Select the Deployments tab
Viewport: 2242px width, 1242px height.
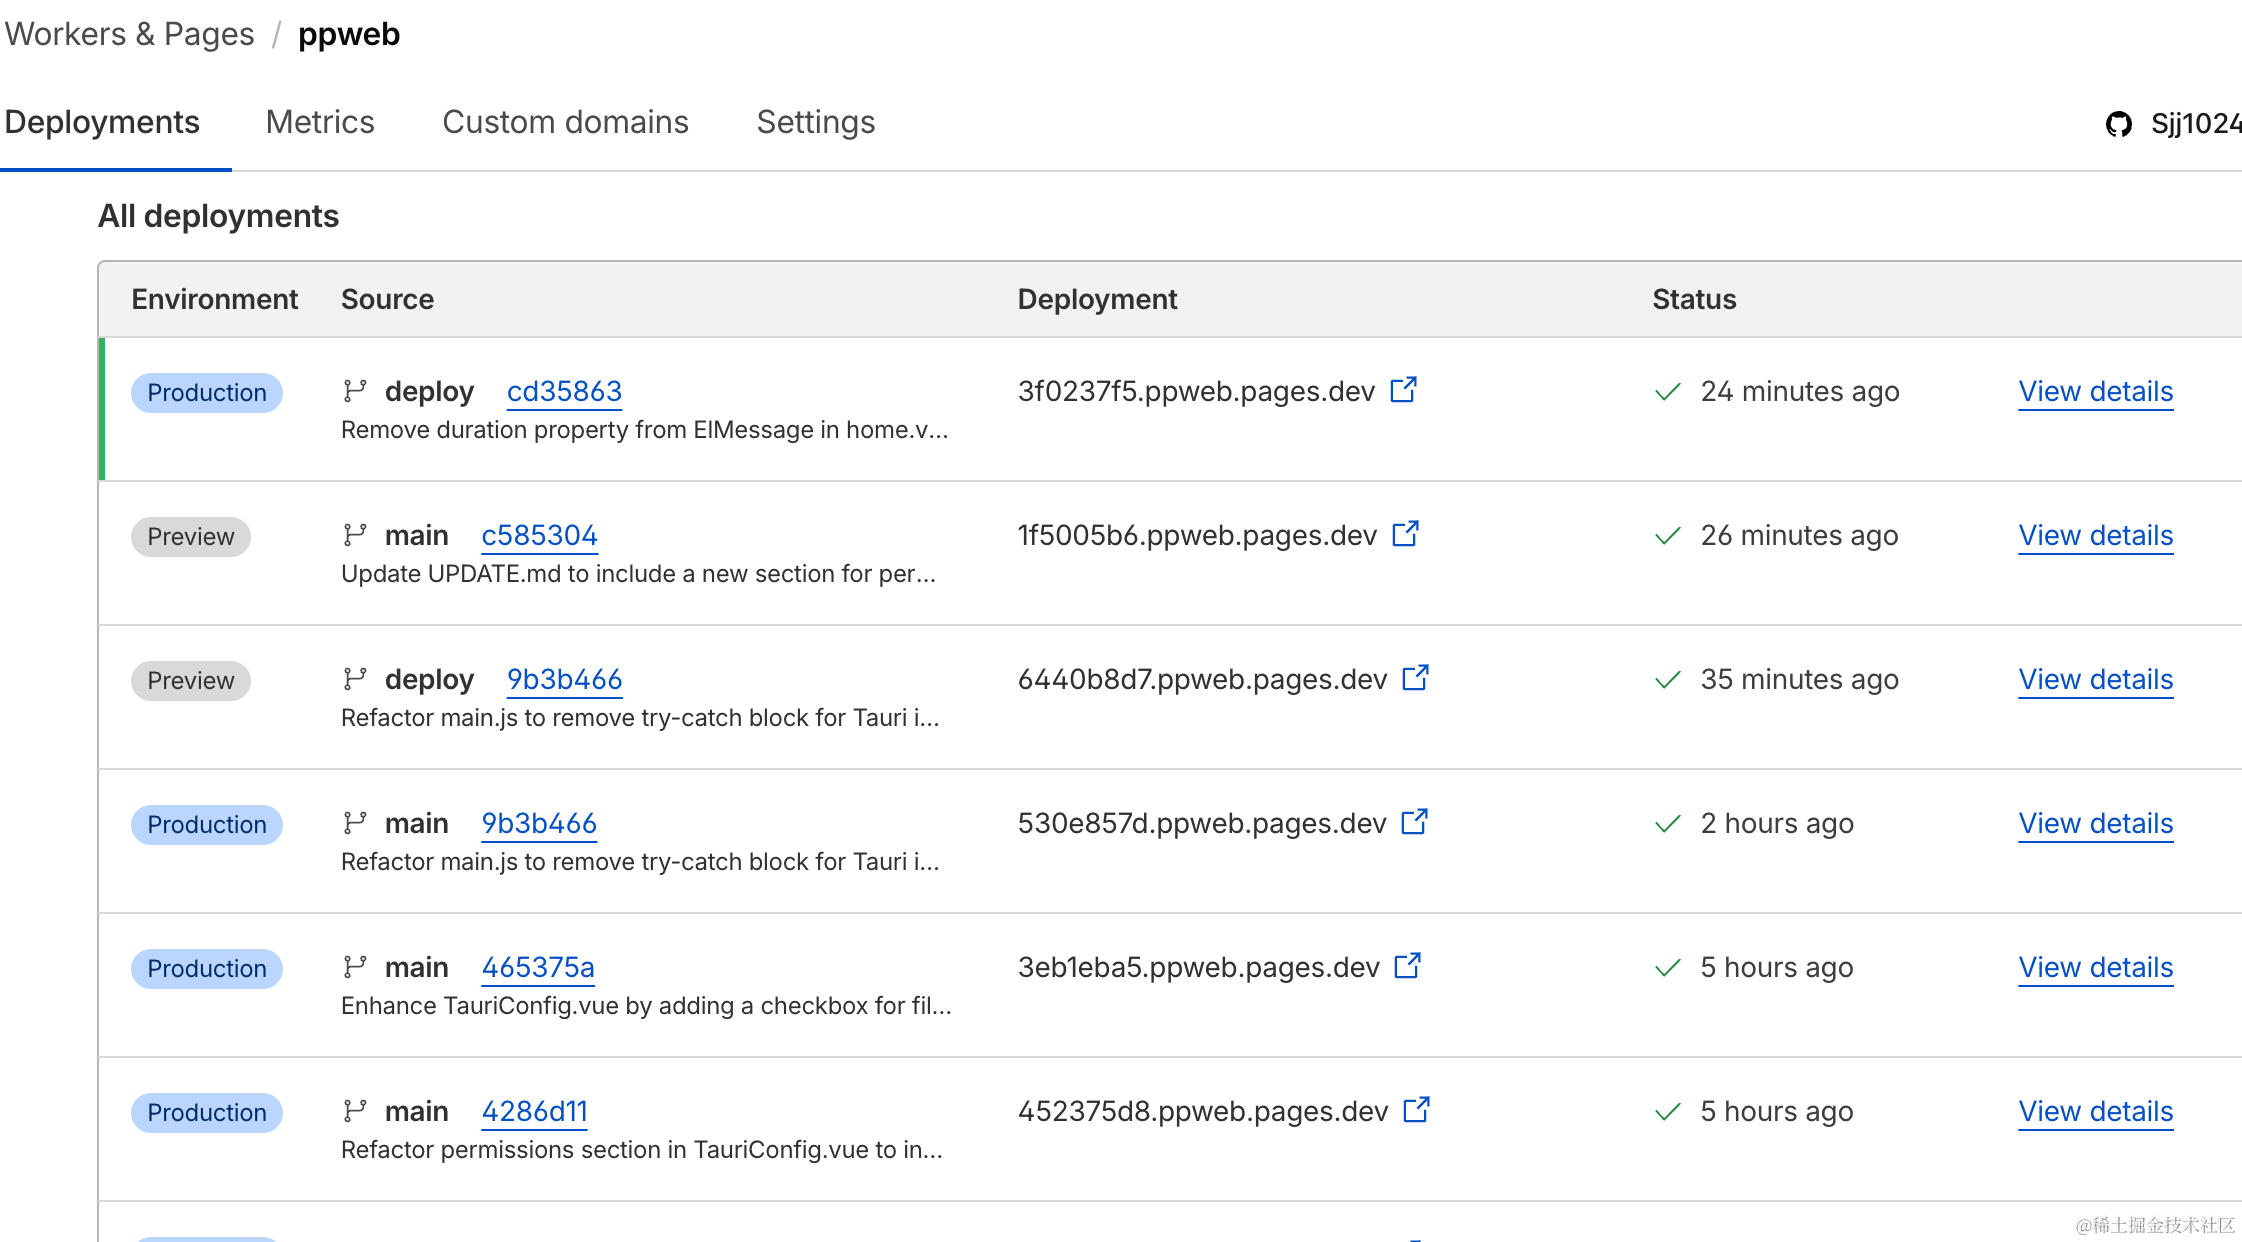coord(102,122)
